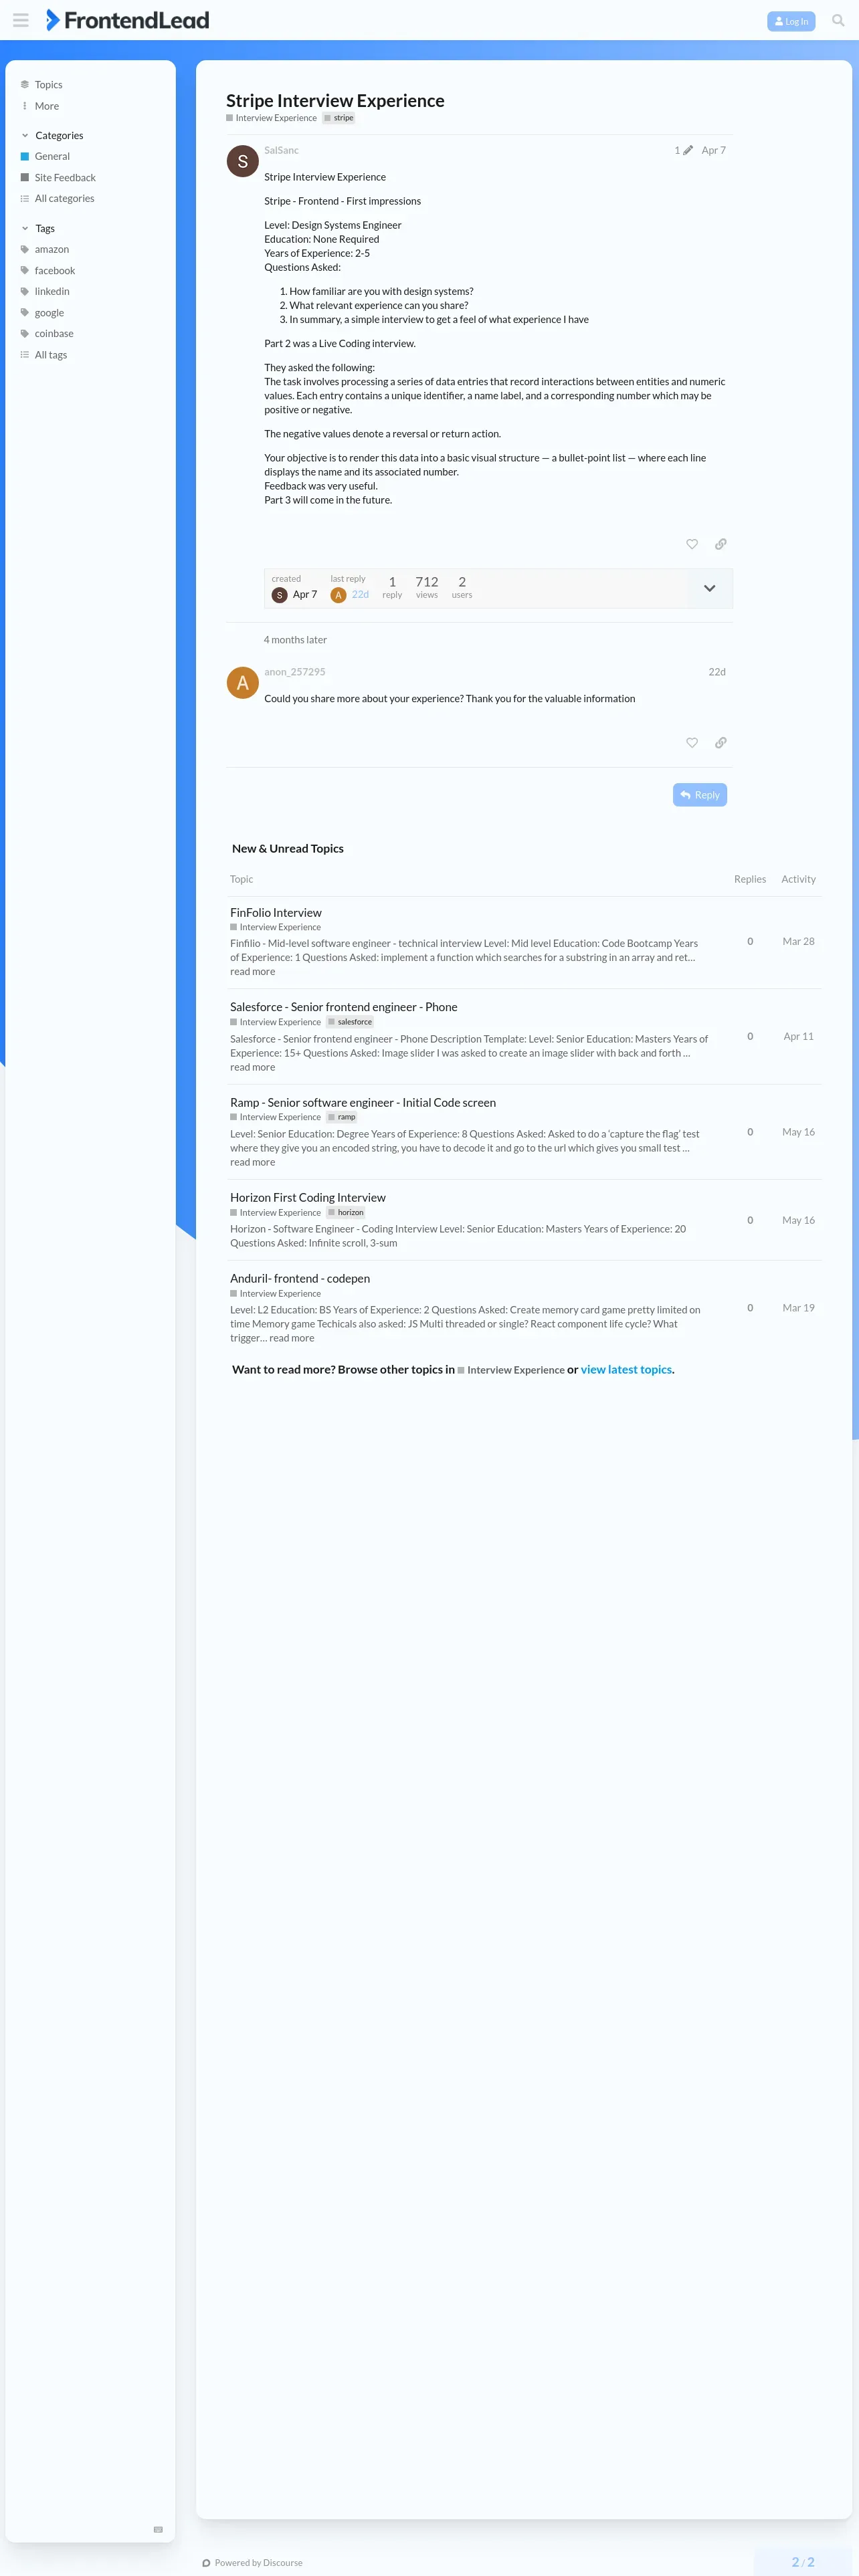Open the 2 / 2 topic progress indicator
Viewport: 859px width, 2576px height.
(x=803, y=2562)
